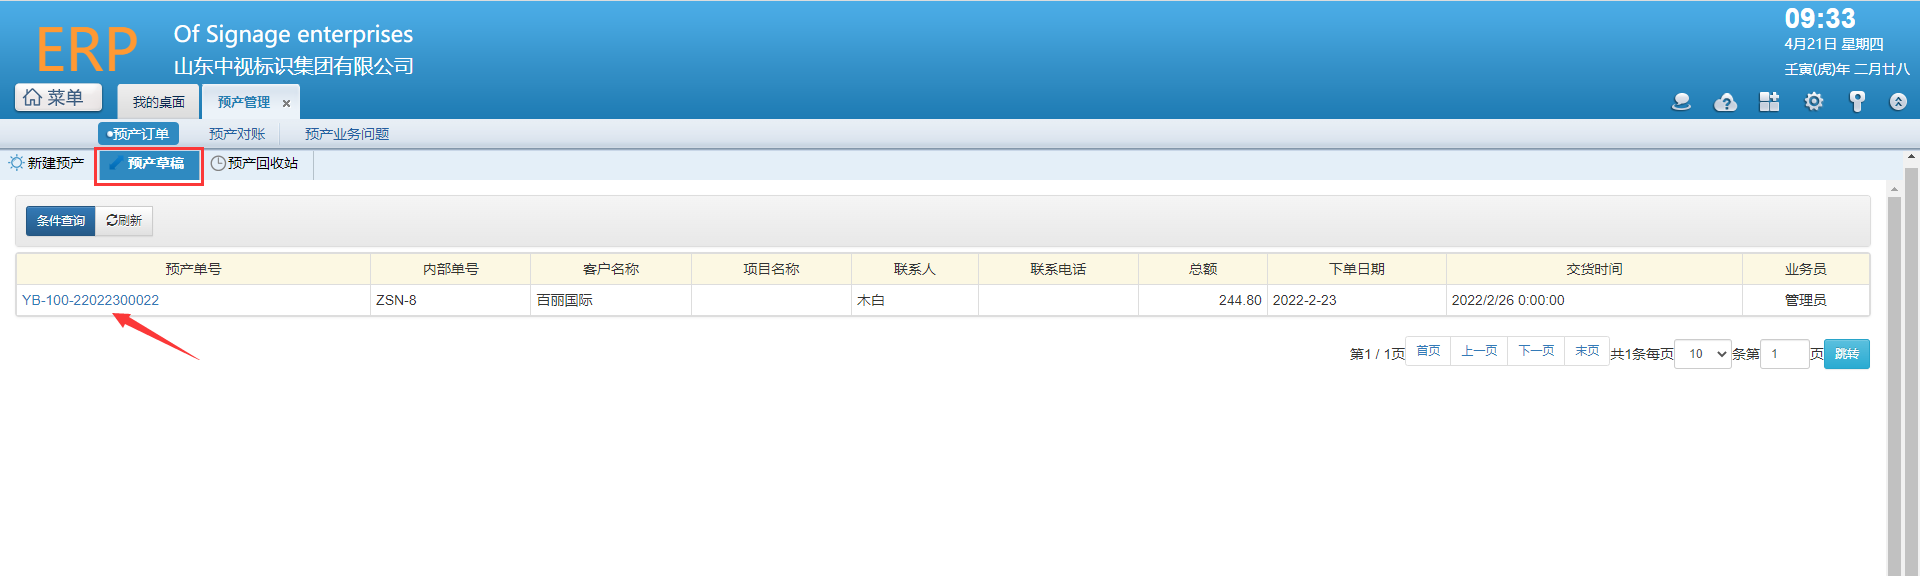Image resolution: width=1920 pixels, height=576 pixels.
Task: Open order link YB-100-22022300022
Action: coord(90,300)
